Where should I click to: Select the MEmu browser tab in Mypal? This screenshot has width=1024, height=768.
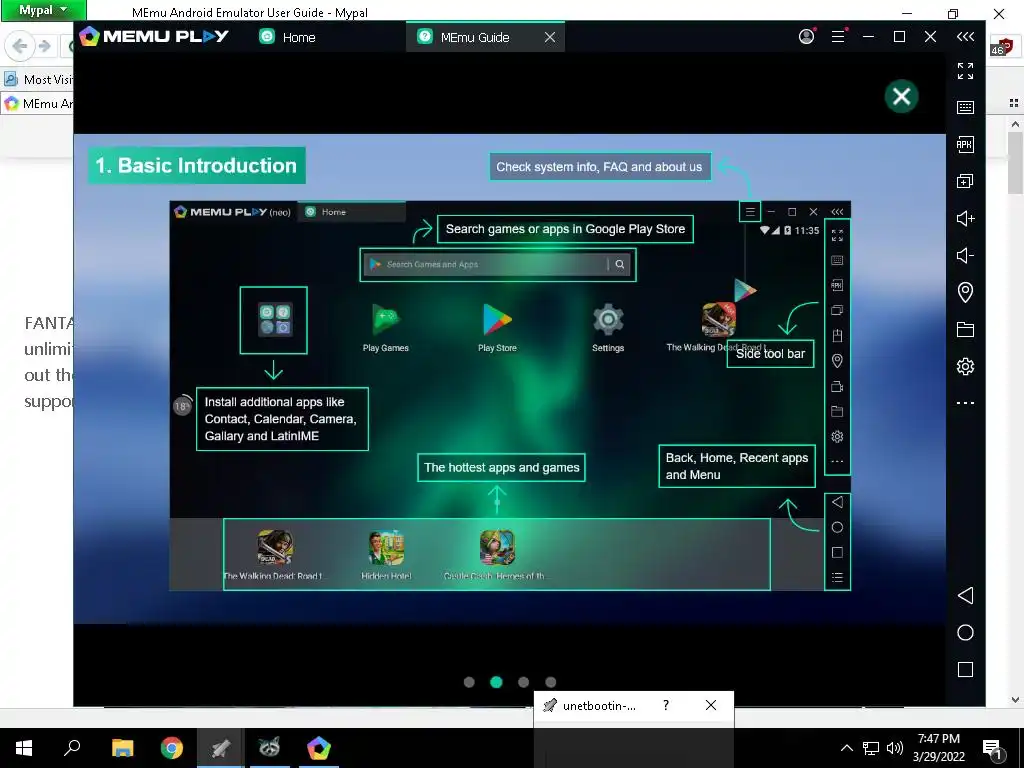(x=39, y=103)
